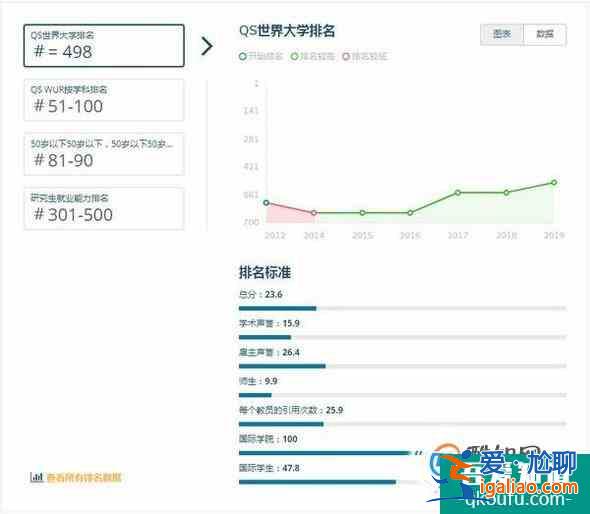Open the under-50 ranking #81-90 card

click(x=104, y=154)
